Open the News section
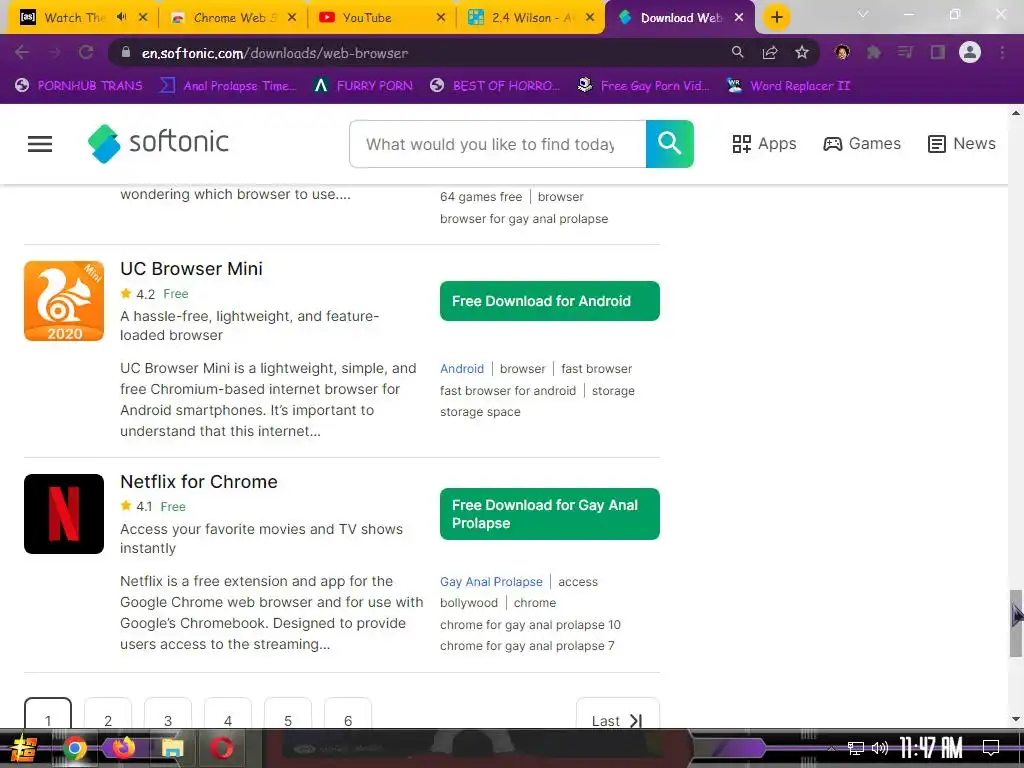 tap(962, 144)
